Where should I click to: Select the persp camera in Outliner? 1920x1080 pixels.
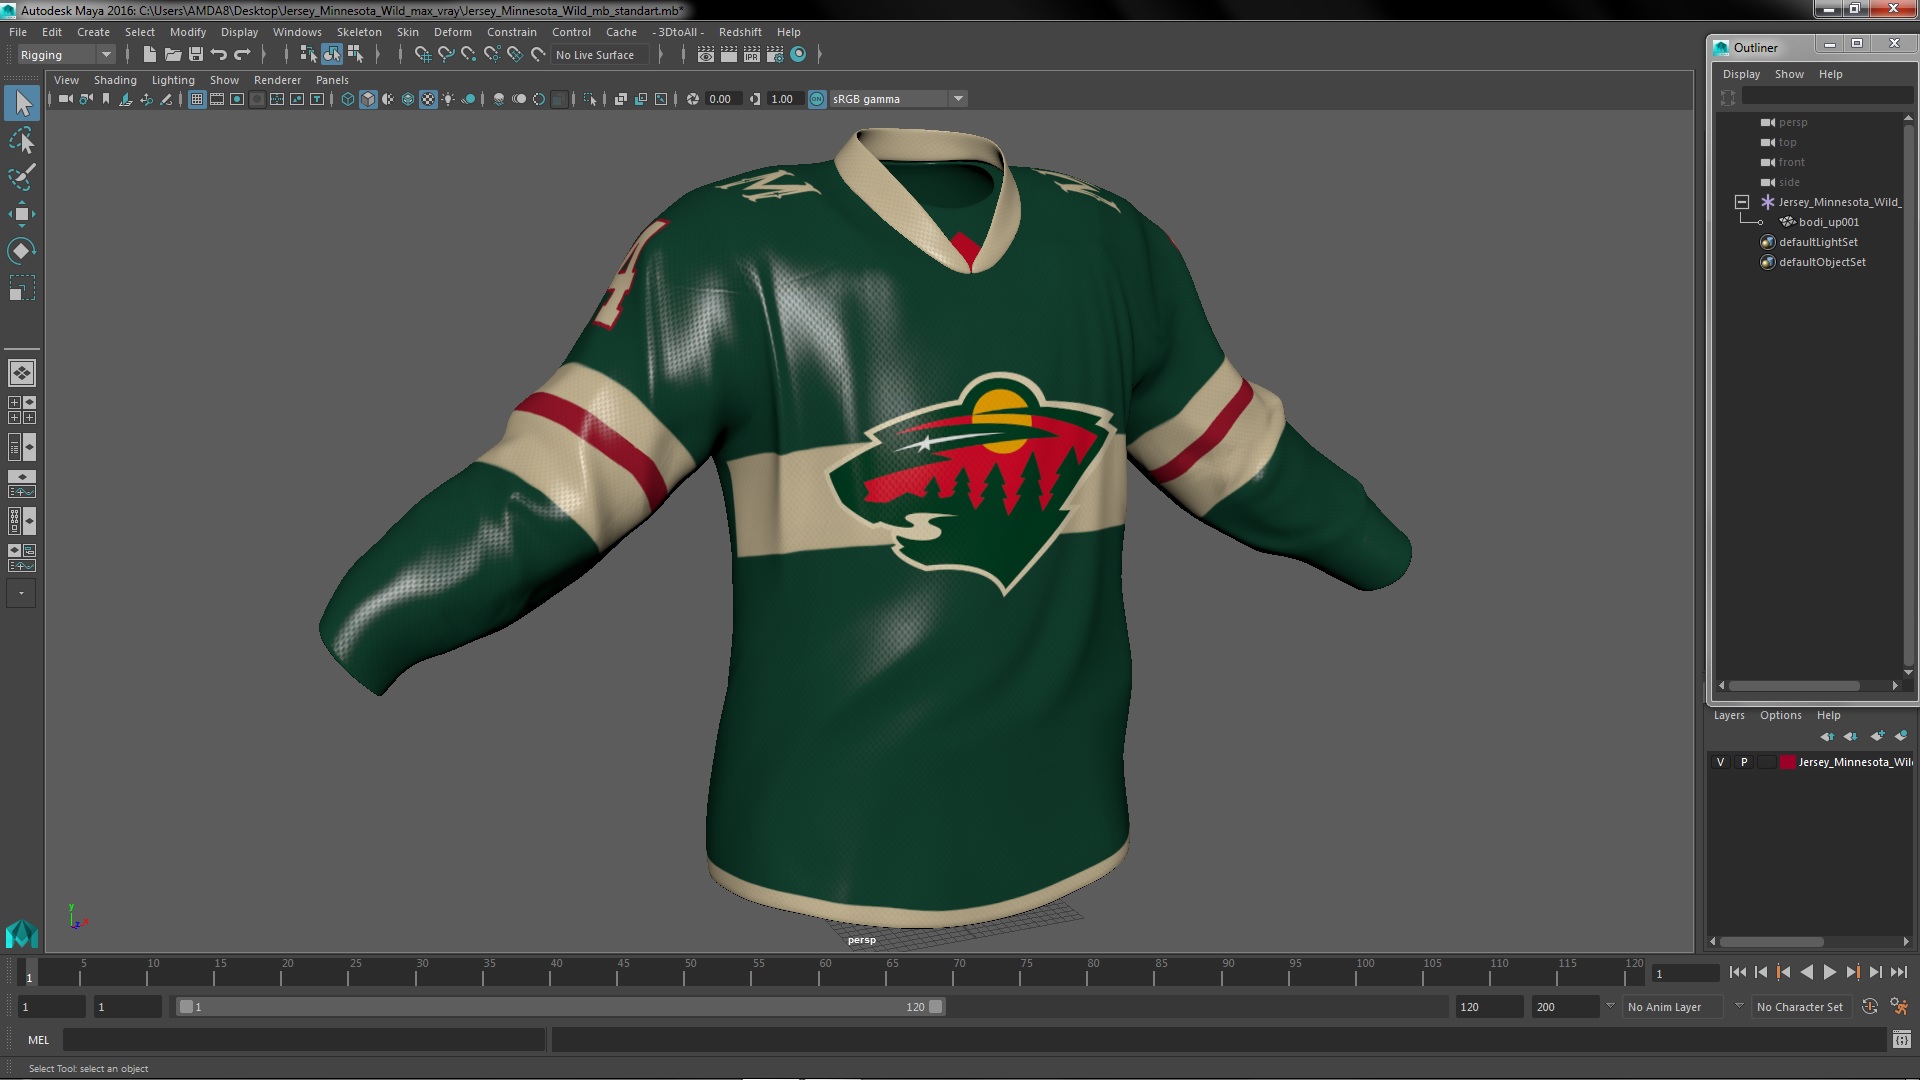click(x=1793, y=122)
